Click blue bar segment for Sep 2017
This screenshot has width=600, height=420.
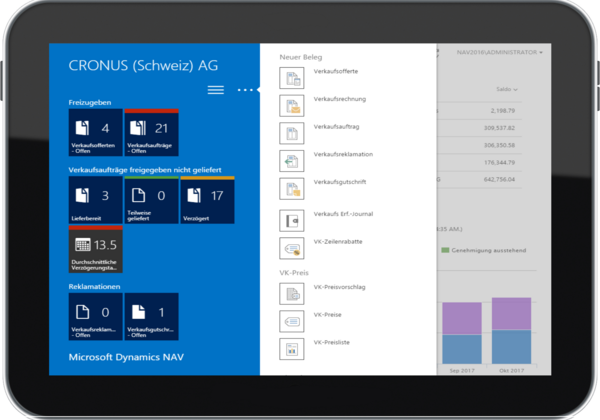coord(462,349)
